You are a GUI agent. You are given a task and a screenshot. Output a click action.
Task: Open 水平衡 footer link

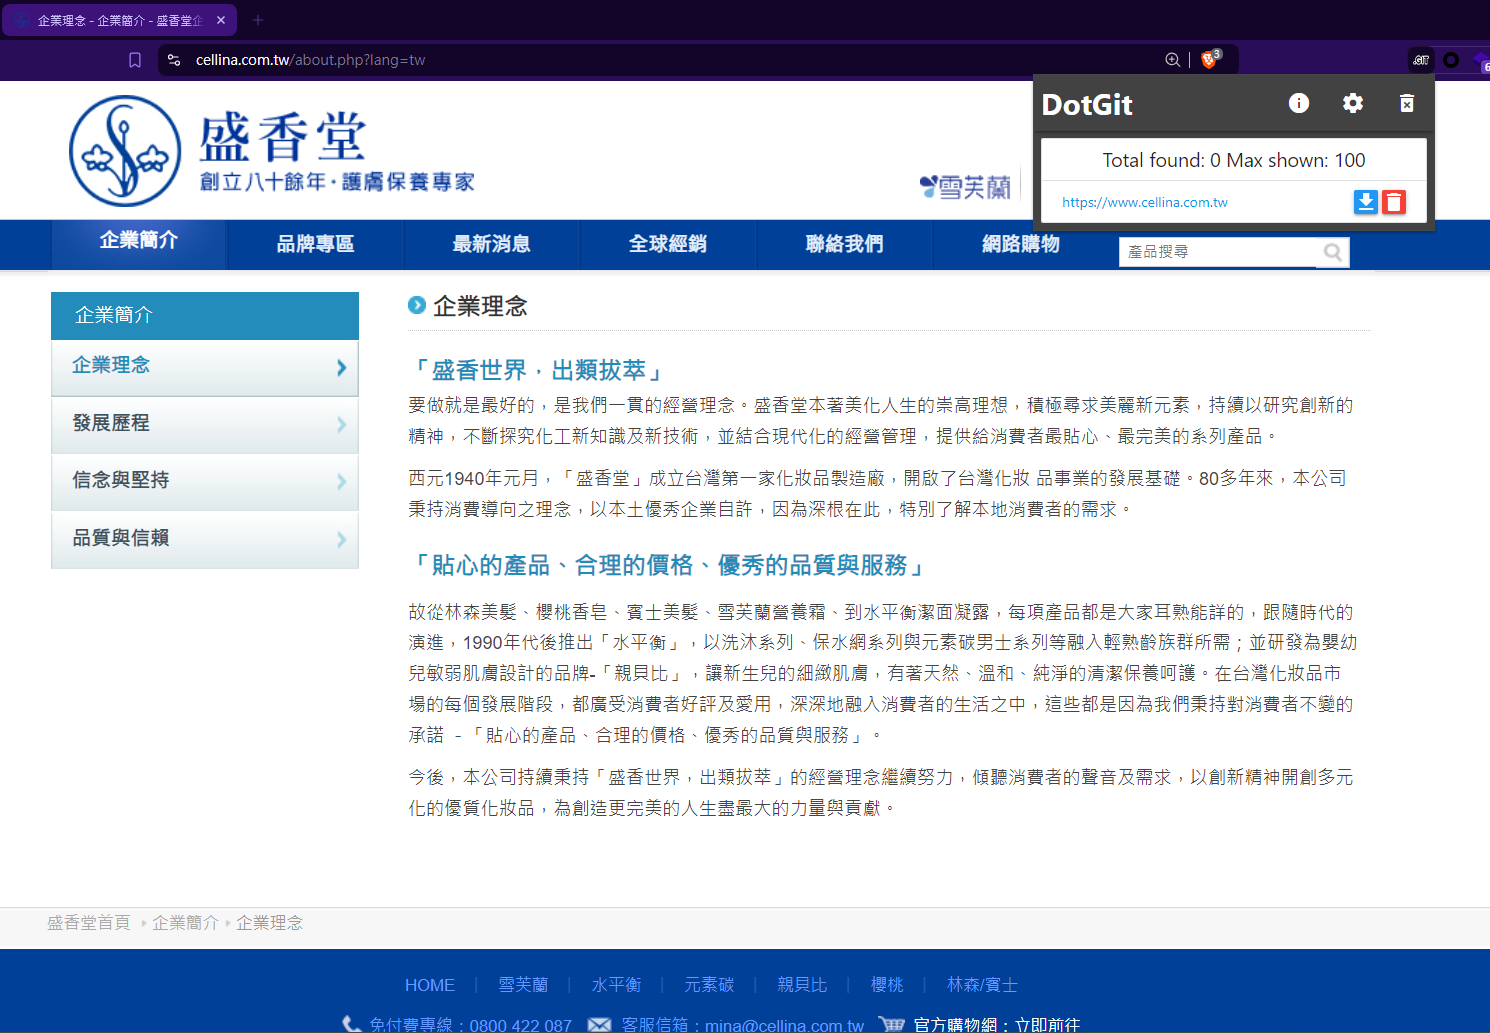coord(616,985)
